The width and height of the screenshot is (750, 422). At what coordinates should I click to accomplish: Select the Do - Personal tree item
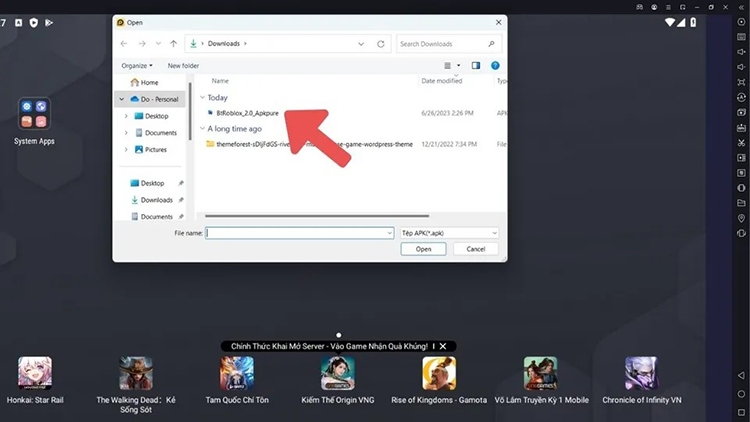pos(154,99)
